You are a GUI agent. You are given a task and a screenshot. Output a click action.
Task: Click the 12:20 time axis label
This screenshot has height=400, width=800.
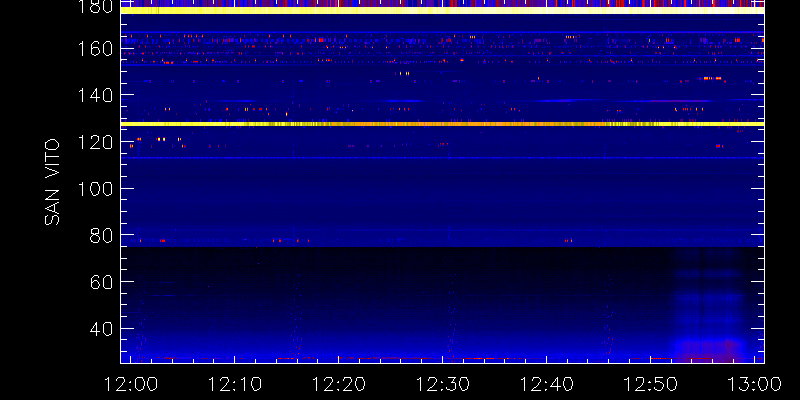click(x=339, y=384)
